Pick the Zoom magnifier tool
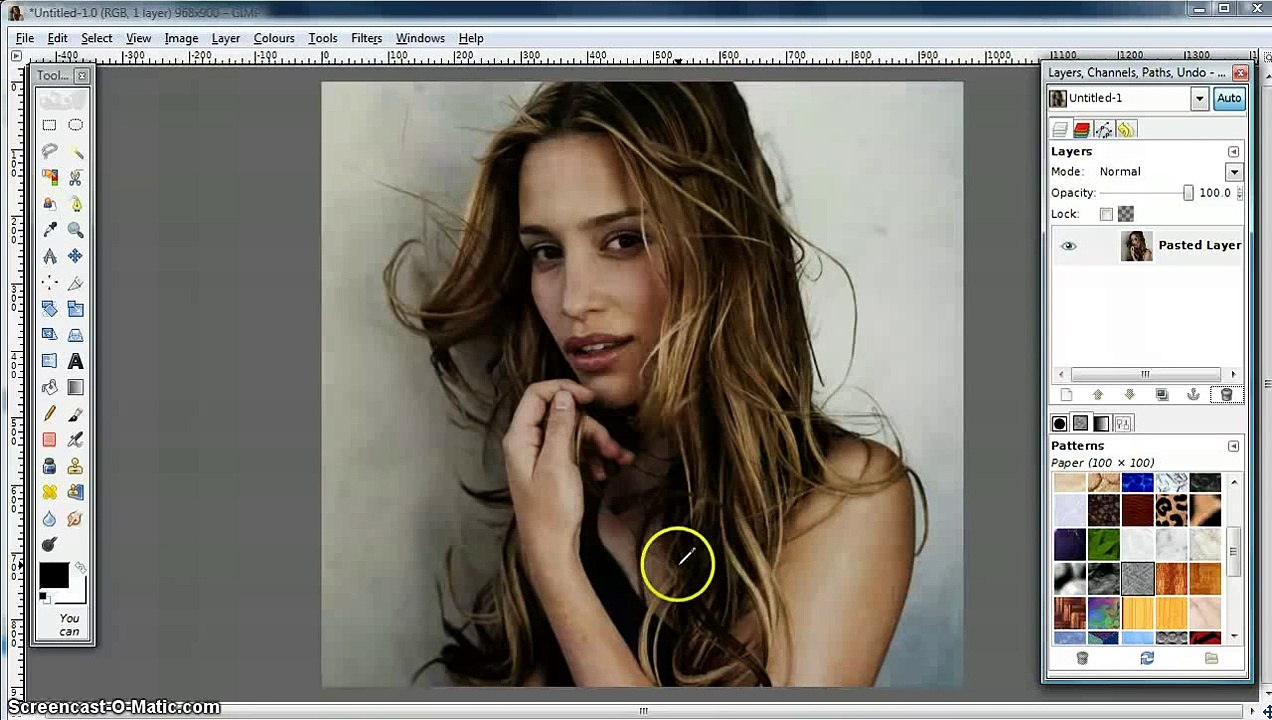Viewport: 1272px width, 720px height. [x=75, y=230]
